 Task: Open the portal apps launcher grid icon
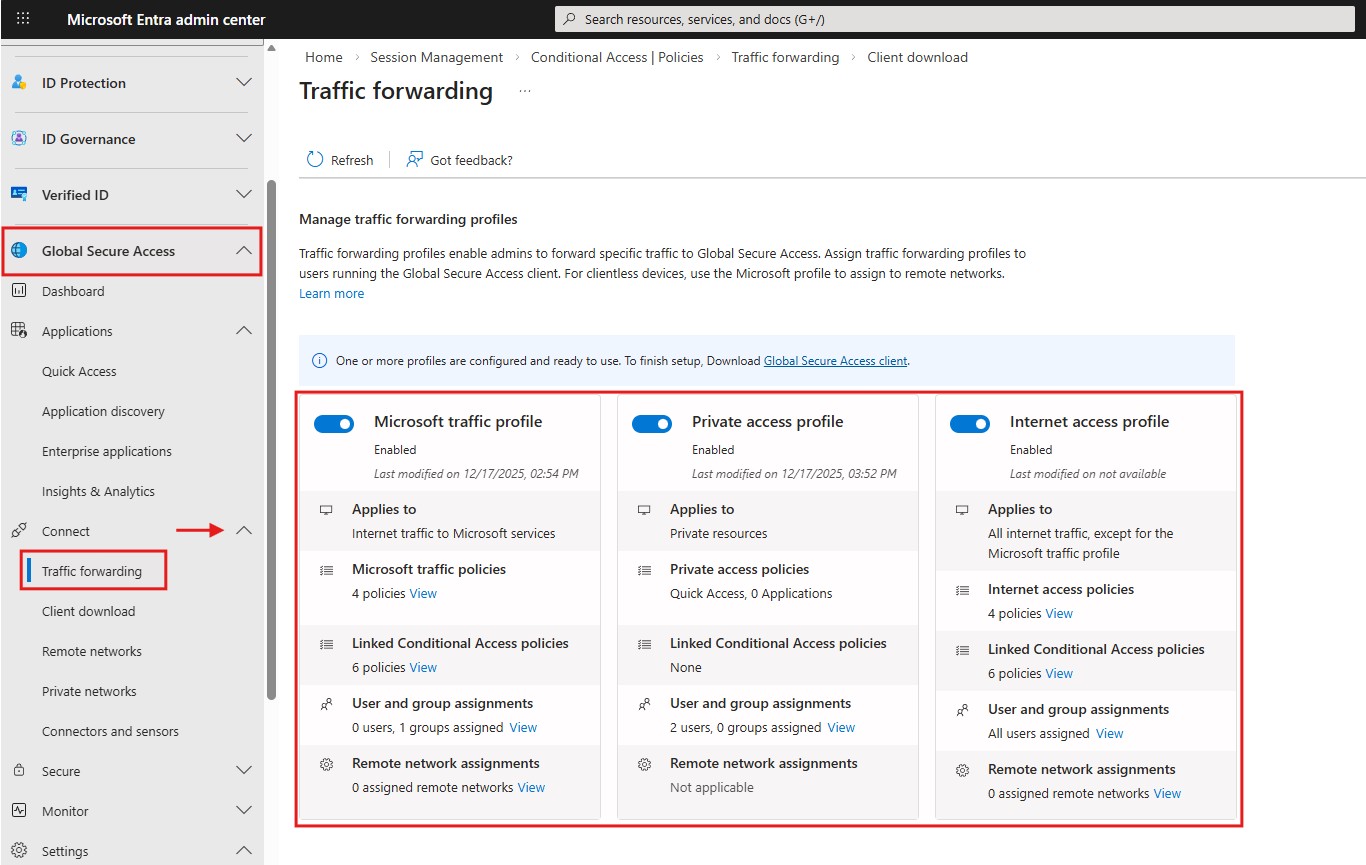(x=23, y=18)
